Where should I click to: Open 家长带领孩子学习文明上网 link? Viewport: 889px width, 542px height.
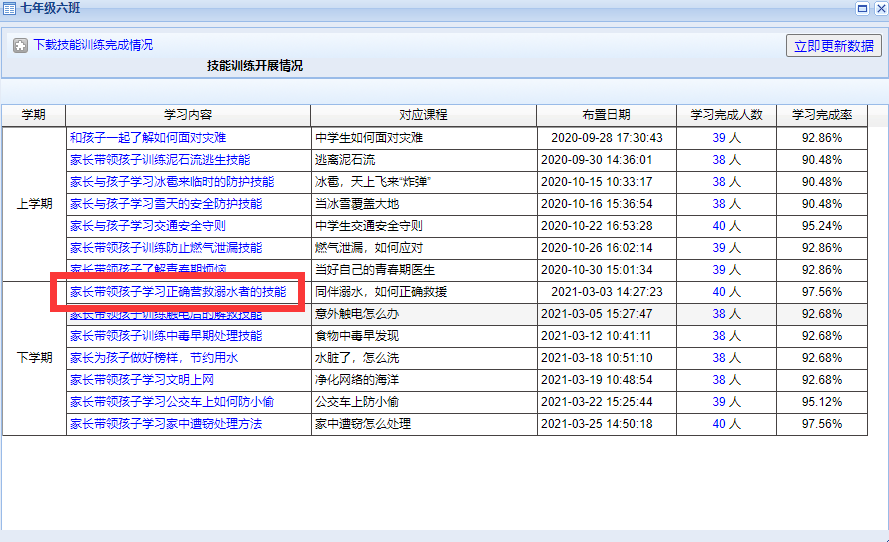coord(141,380)
